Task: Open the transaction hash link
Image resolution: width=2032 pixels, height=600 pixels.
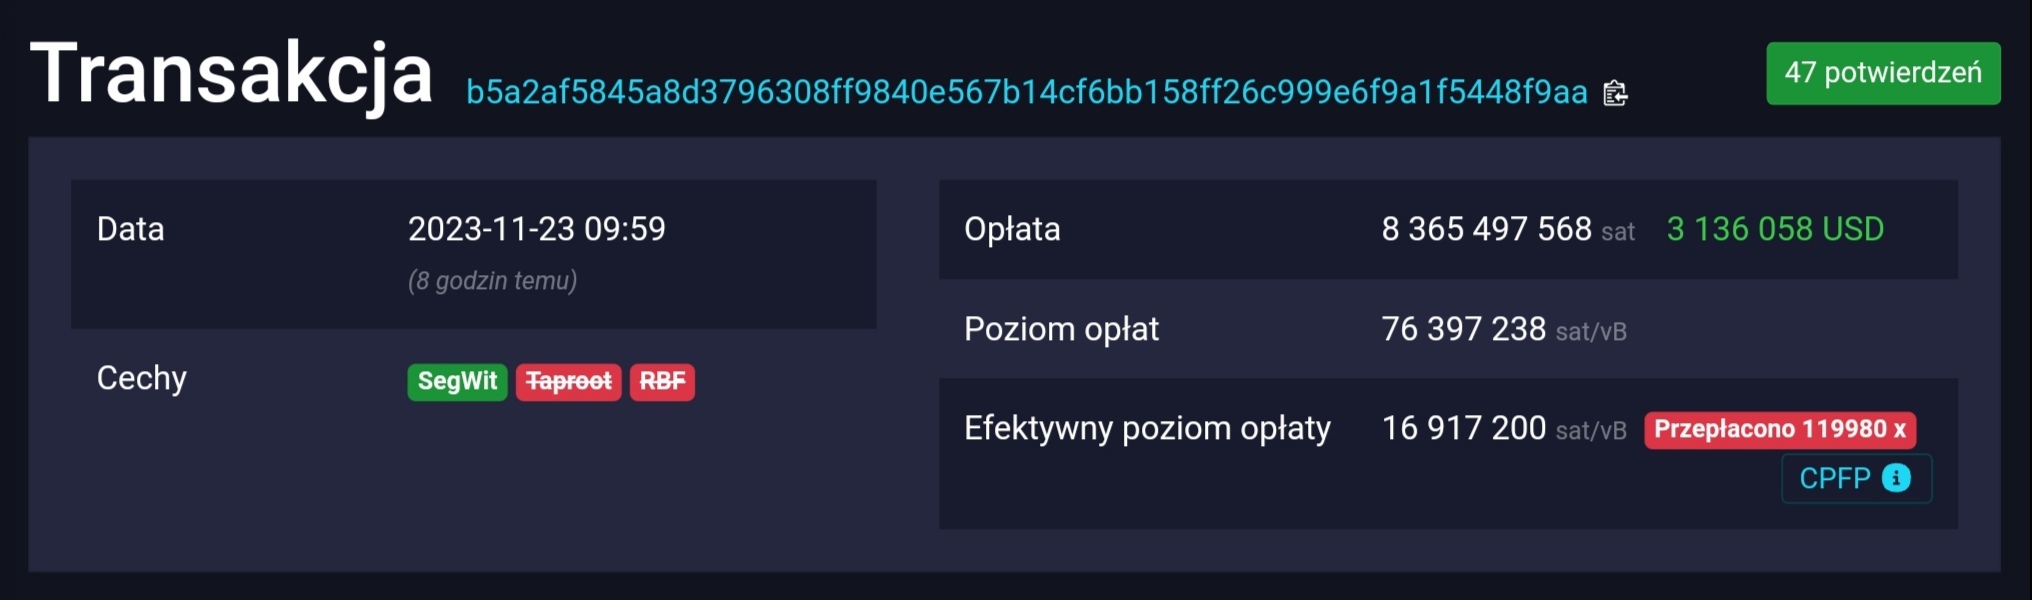Action: [x=1026, y=92]
